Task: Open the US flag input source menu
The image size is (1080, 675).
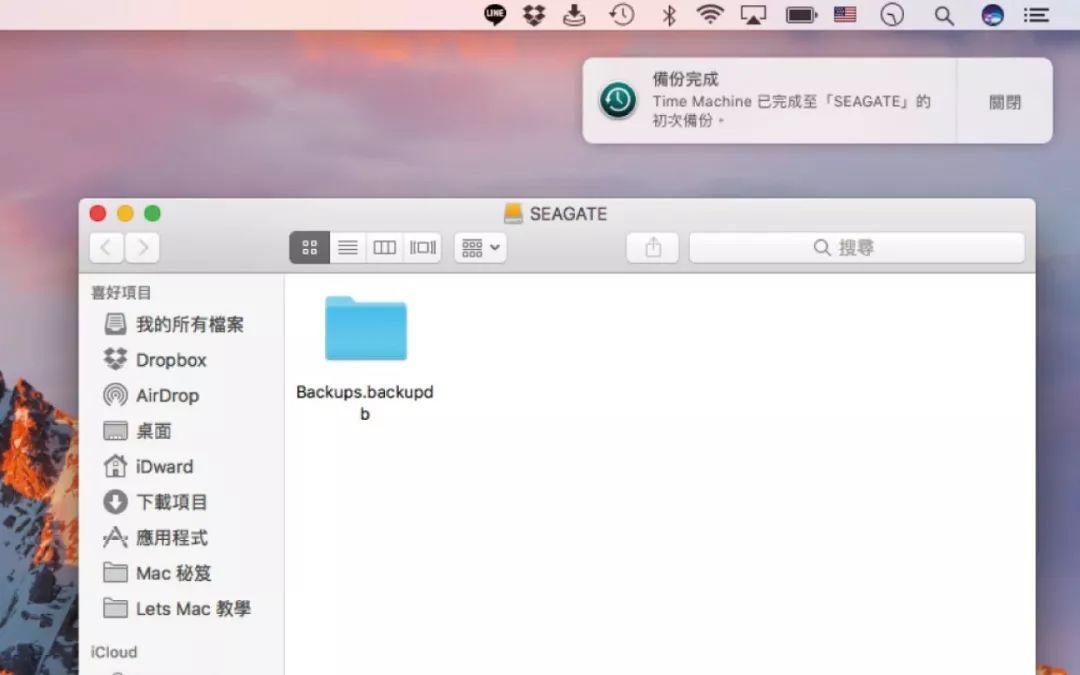Action: point(845,14)
